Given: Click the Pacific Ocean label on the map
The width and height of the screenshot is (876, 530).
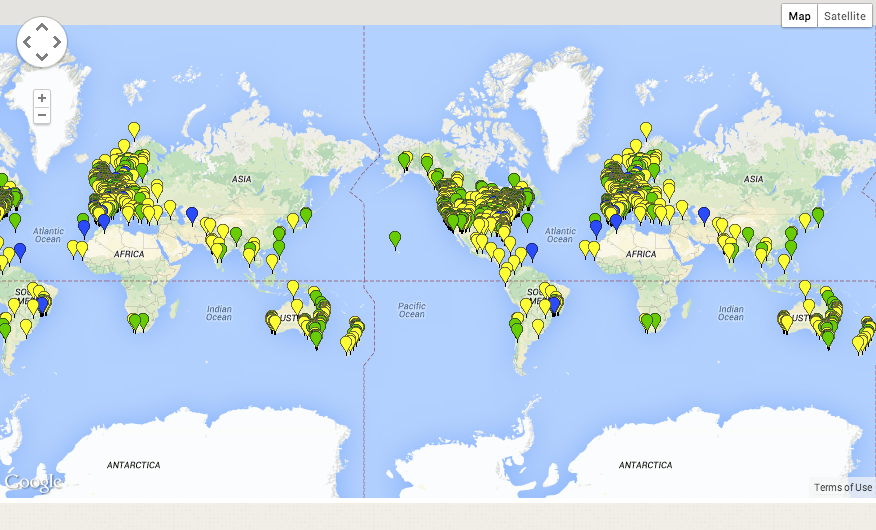Looking at the screenshot, I should (411, 309).
